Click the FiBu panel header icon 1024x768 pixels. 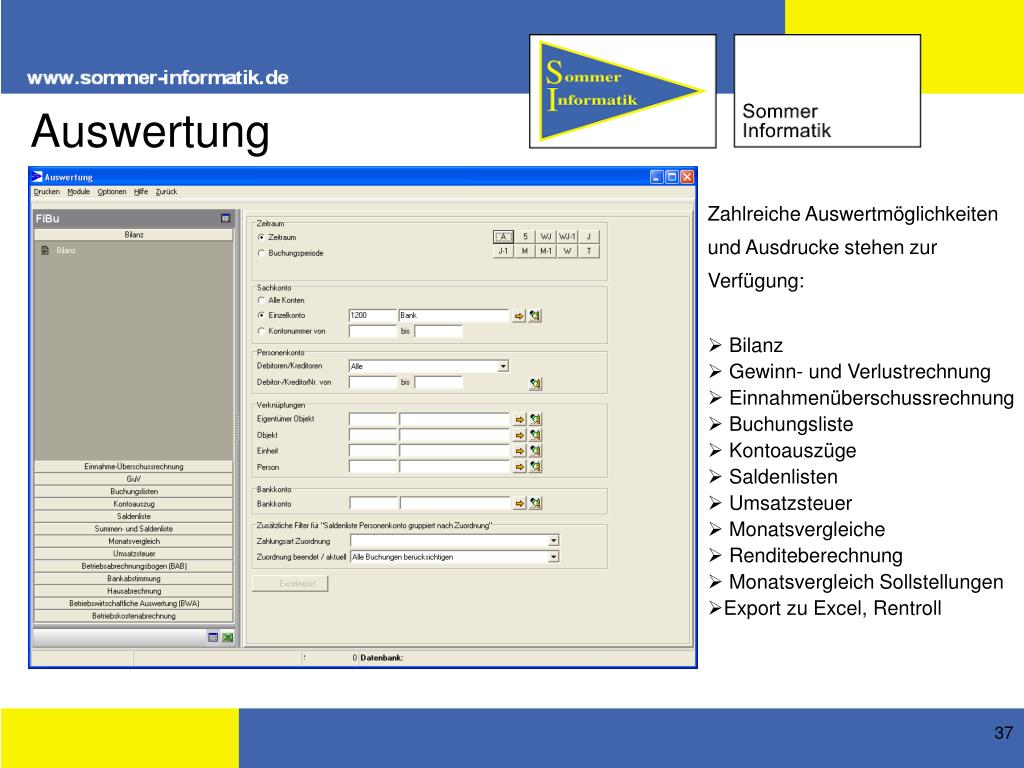(x=225, y=218)
